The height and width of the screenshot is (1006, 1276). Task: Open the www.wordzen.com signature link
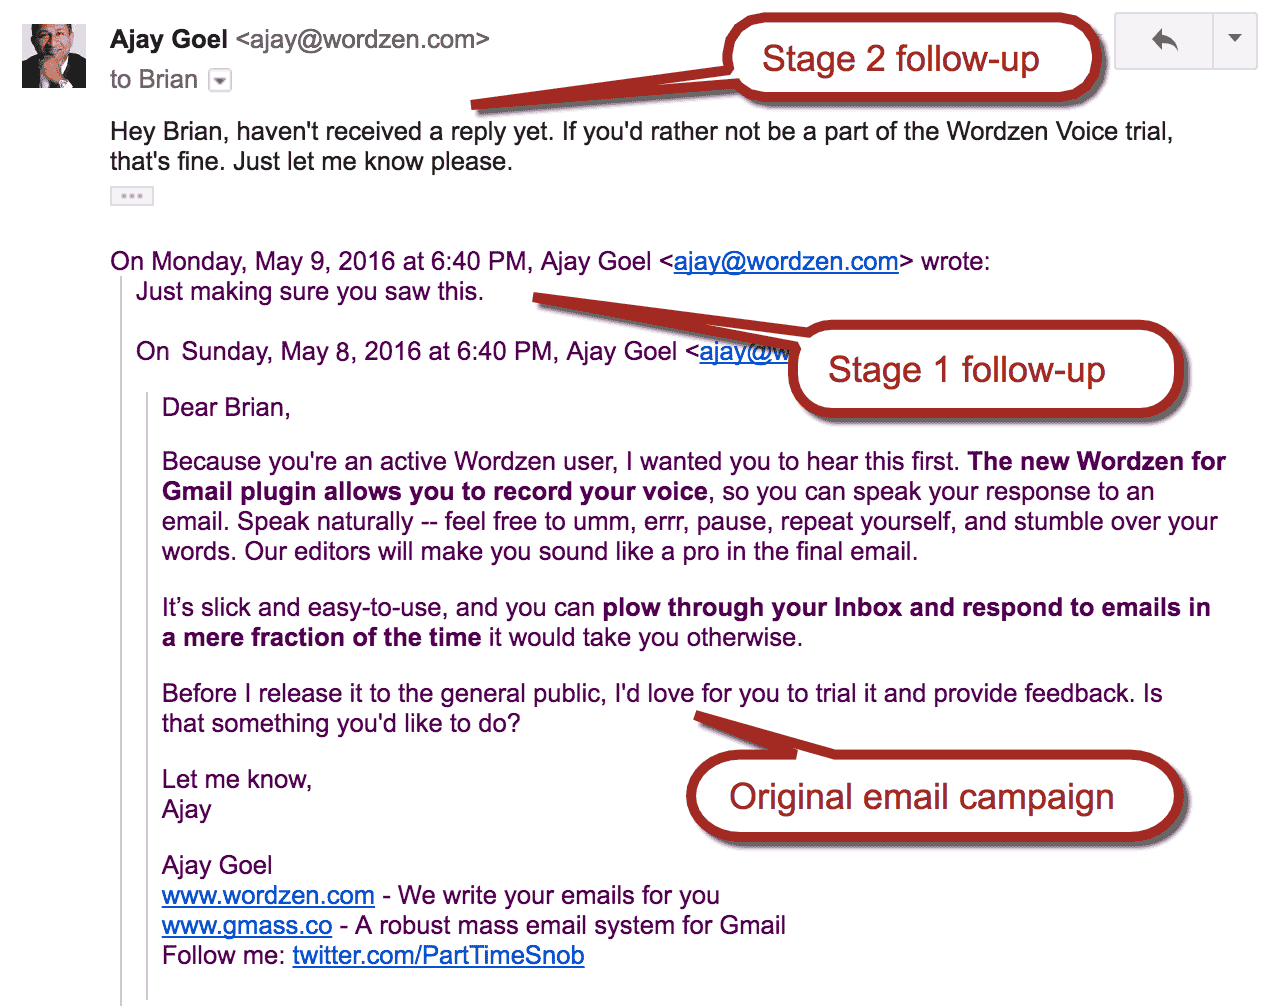268,896
